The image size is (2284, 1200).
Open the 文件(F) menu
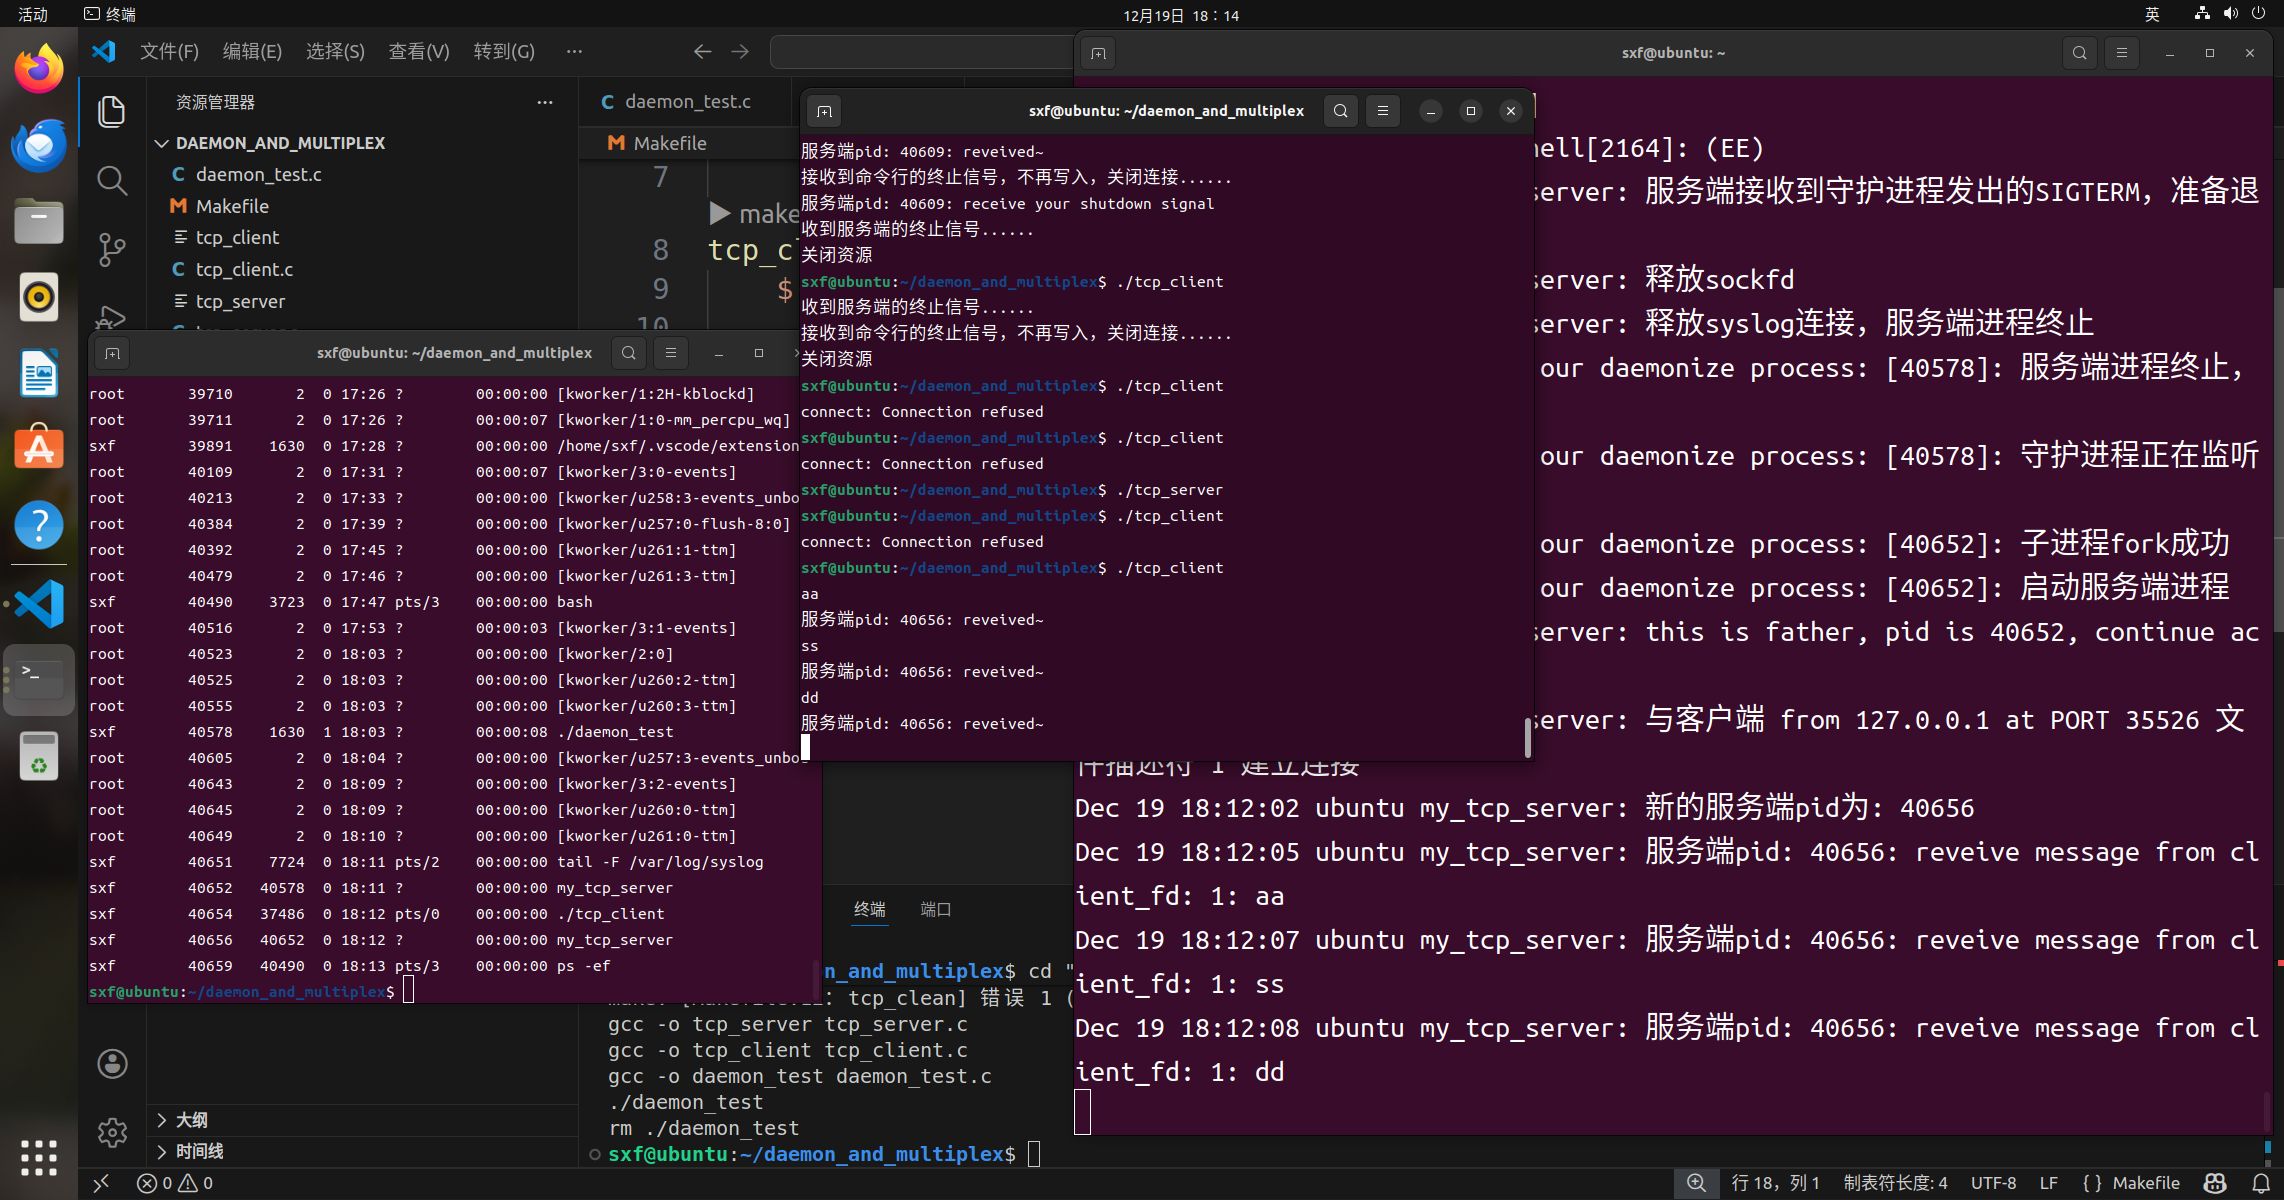pyautogui.click(x=169, y=51)
